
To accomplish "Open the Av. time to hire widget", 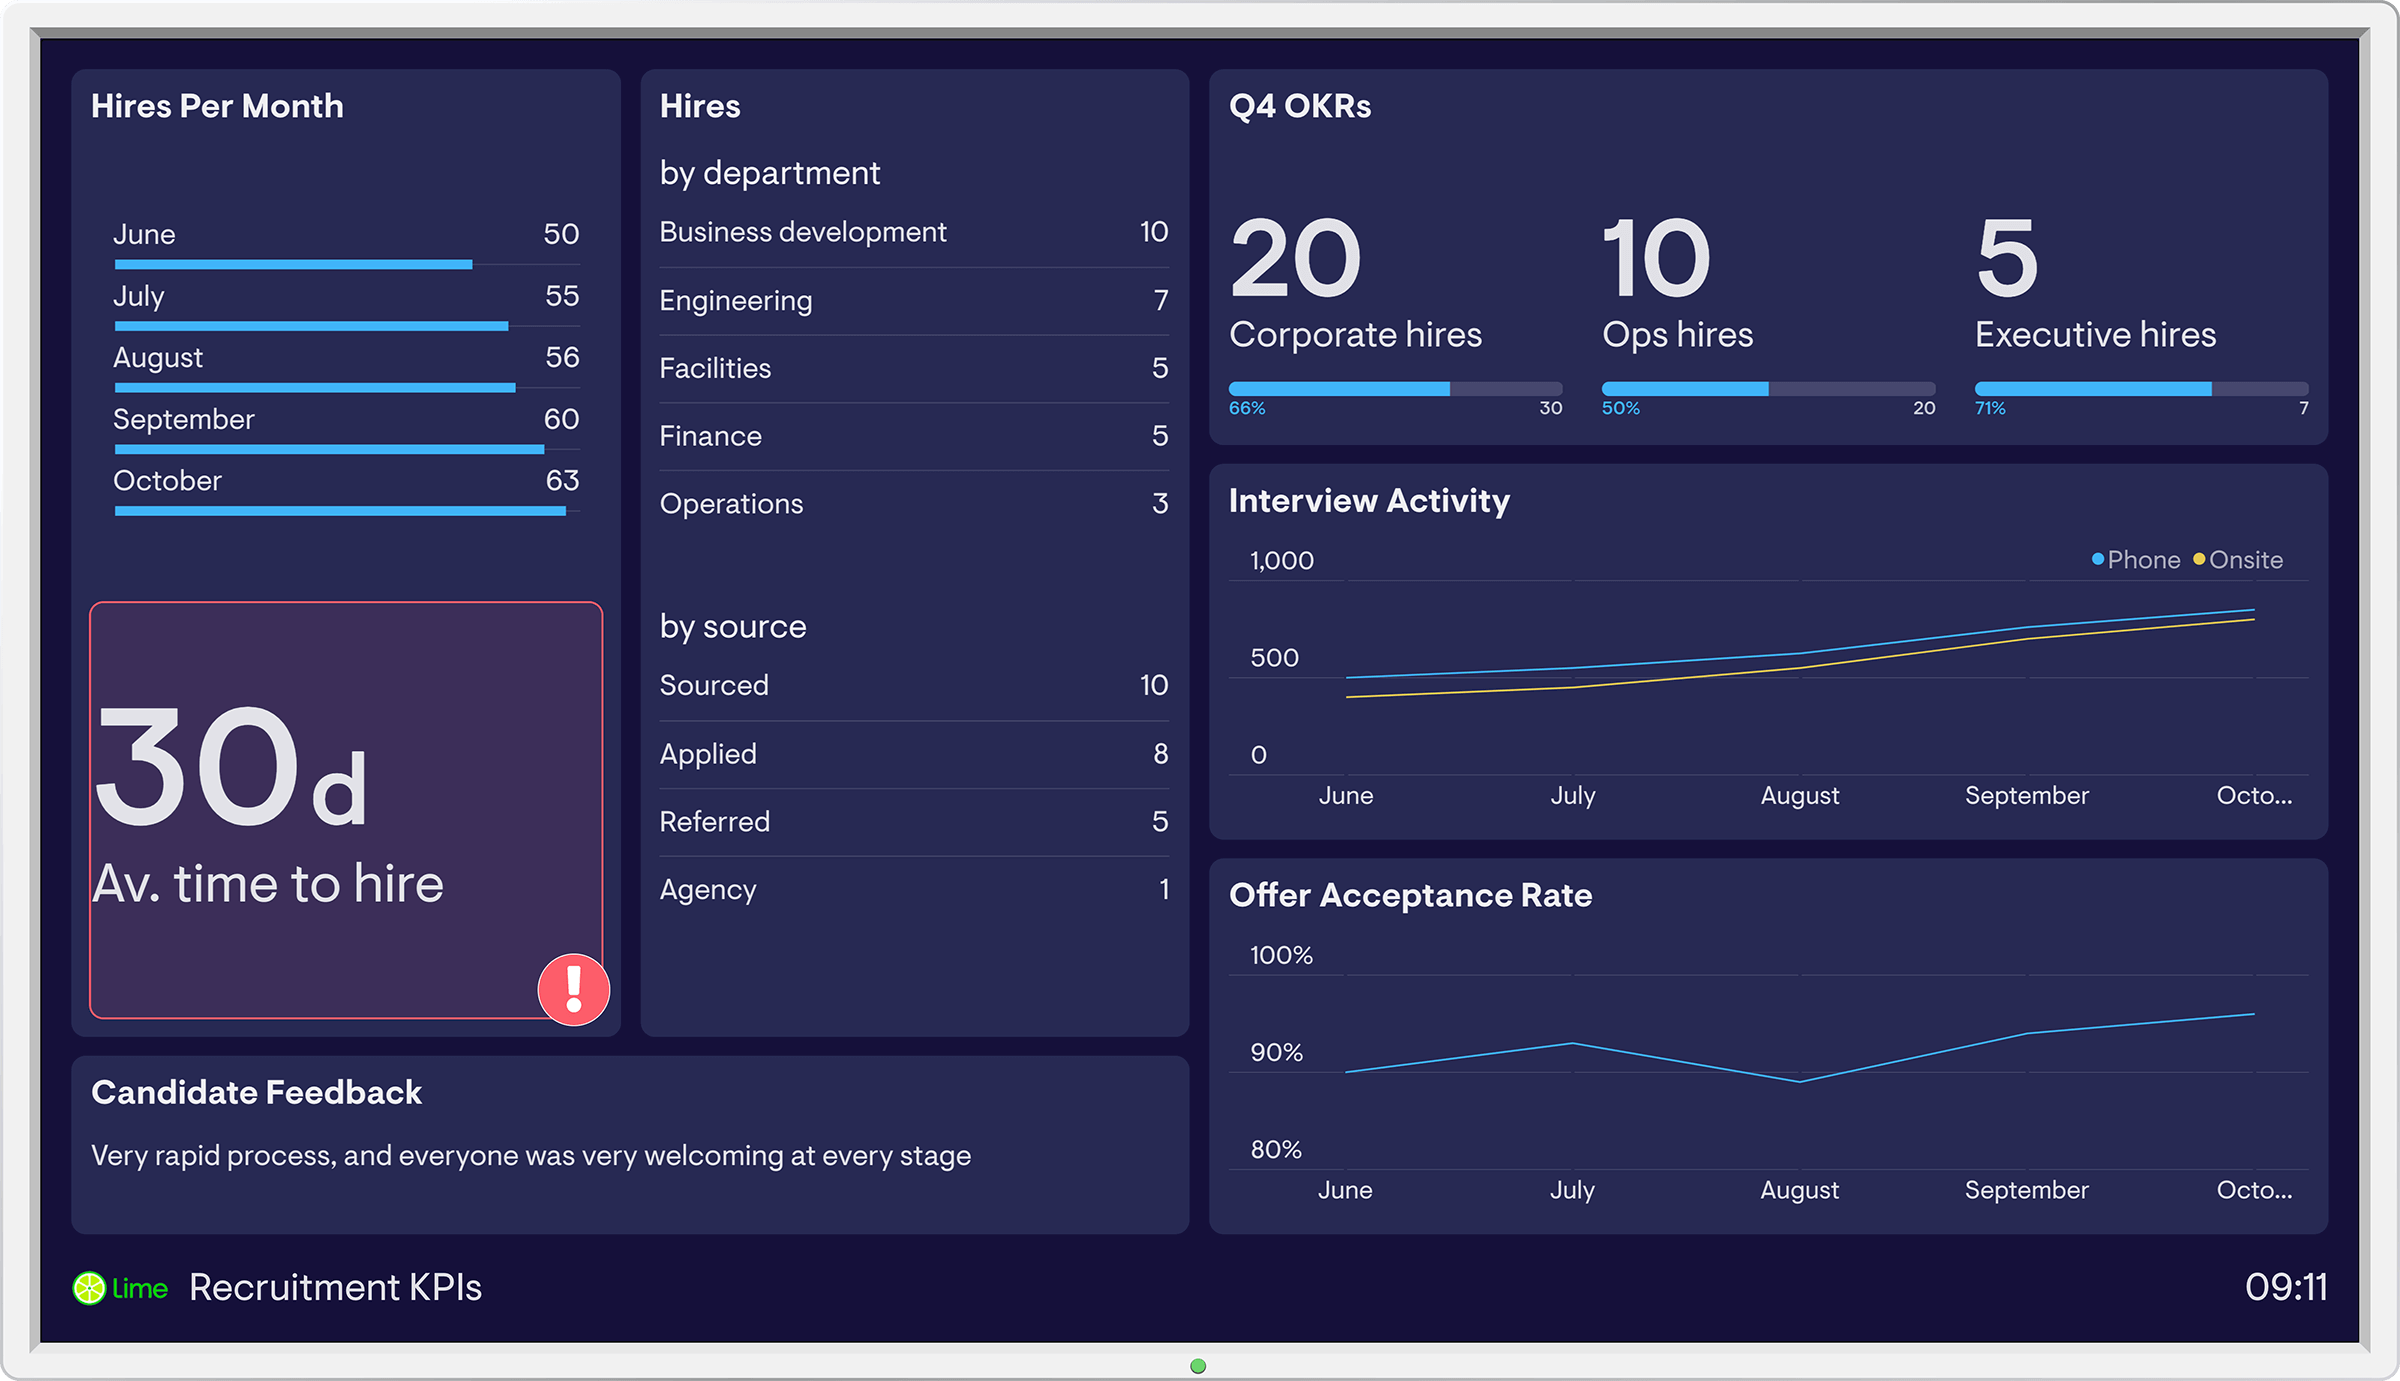I will tap(345, 810).
